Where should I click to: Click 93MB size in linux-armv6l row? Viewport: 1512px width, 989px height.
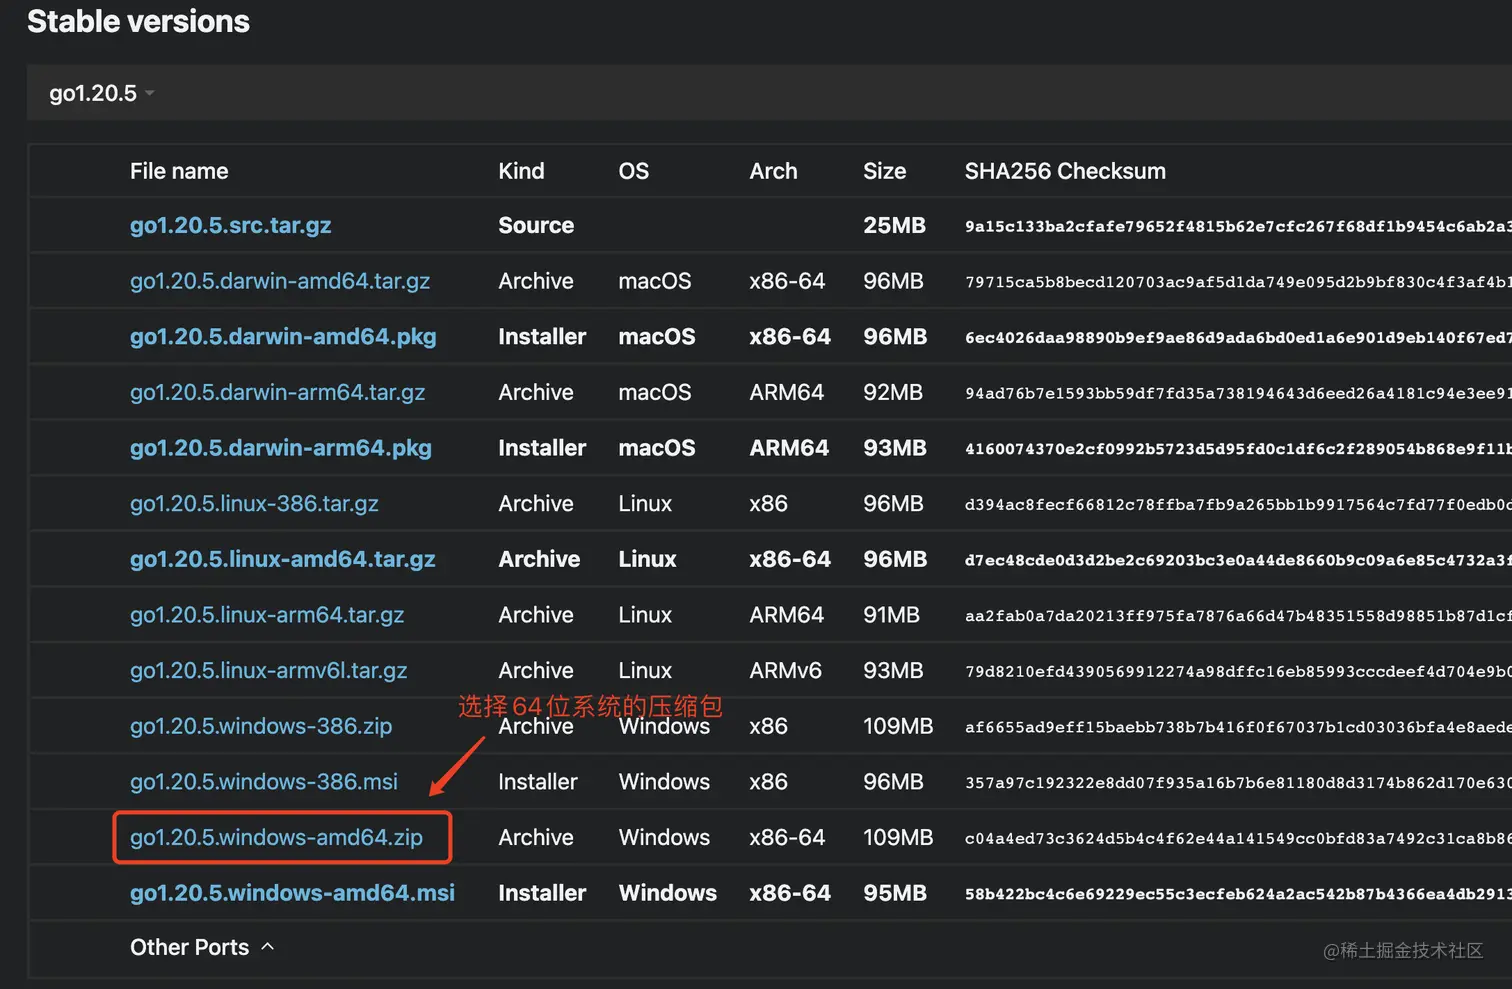click(893, 671)
